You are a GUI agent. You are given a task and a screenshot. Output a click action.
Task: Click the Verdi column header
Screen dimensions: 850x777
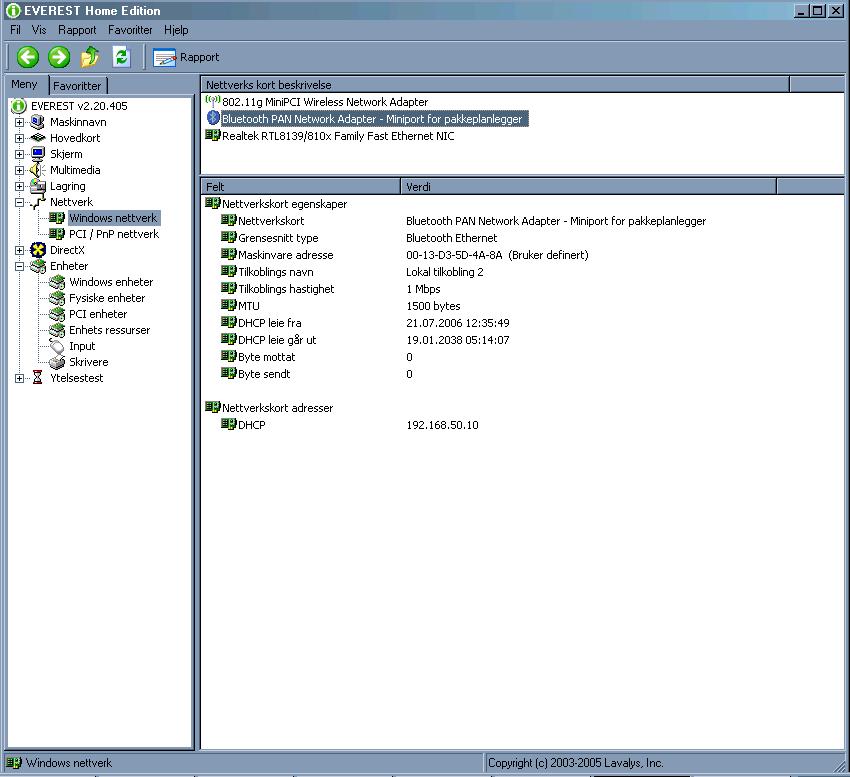coord(589,187)
